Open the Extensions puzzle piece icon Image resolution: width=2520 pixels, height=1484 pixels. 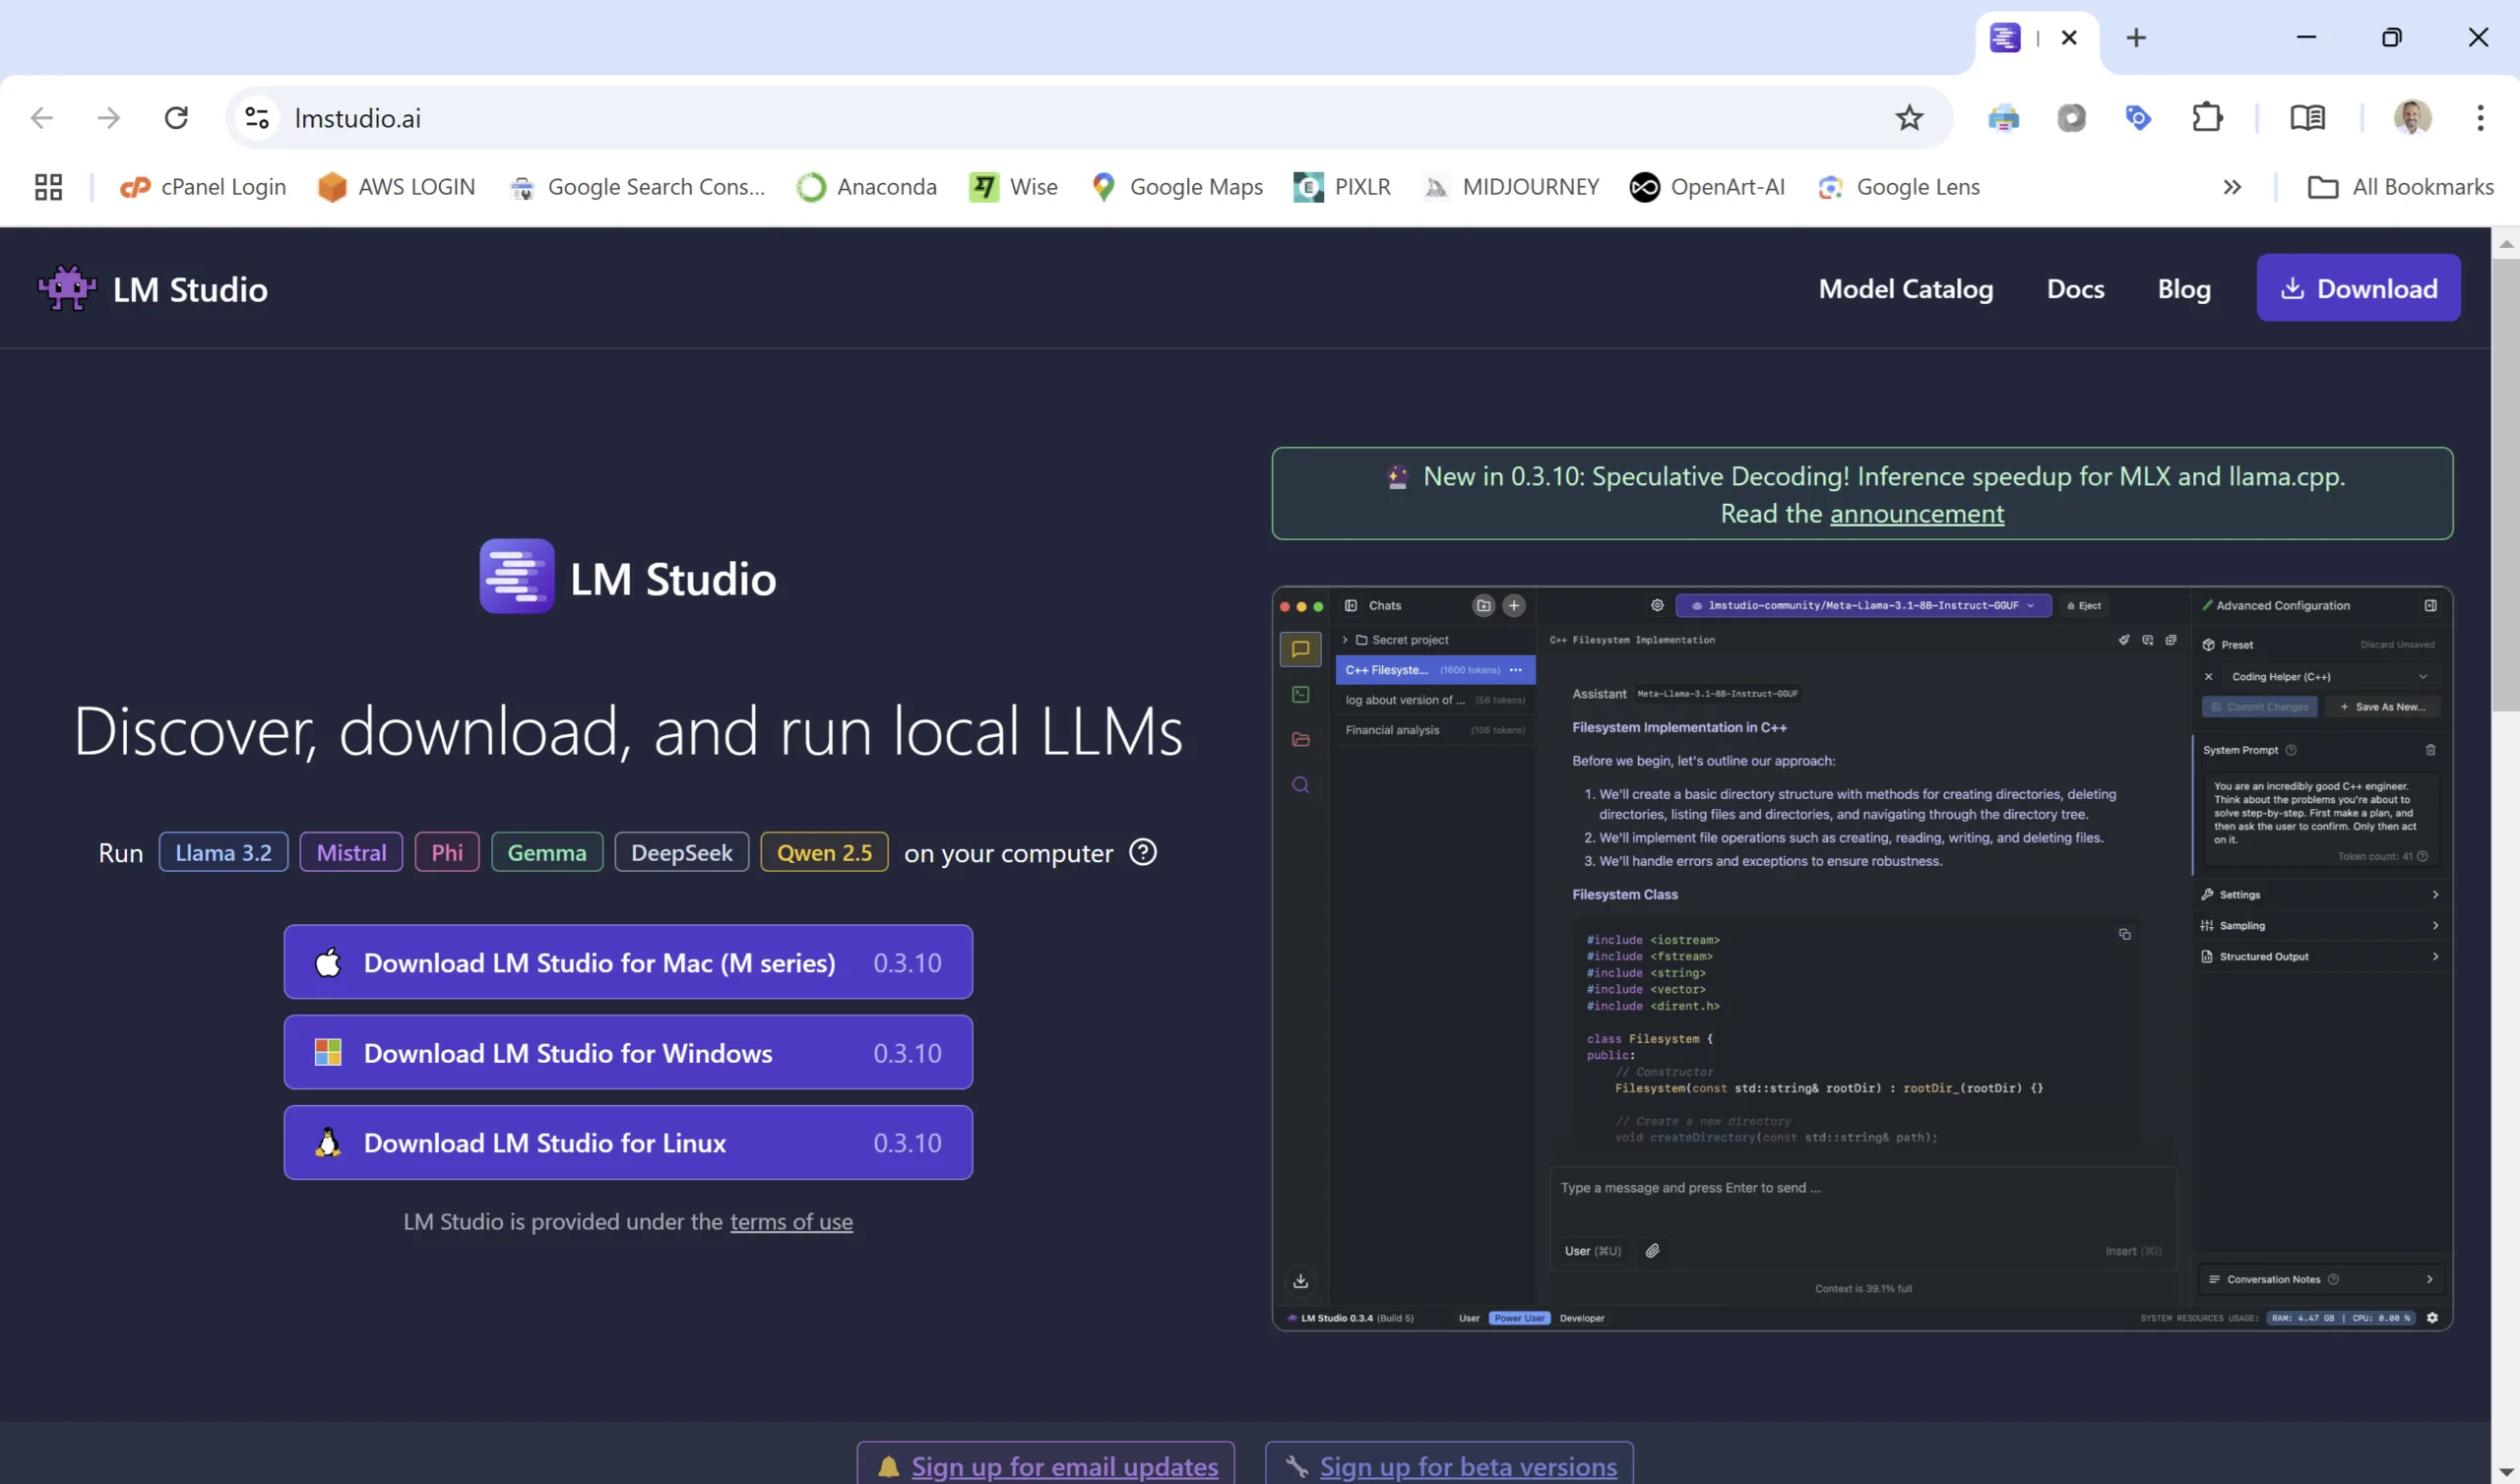[x=2206, y=118]
